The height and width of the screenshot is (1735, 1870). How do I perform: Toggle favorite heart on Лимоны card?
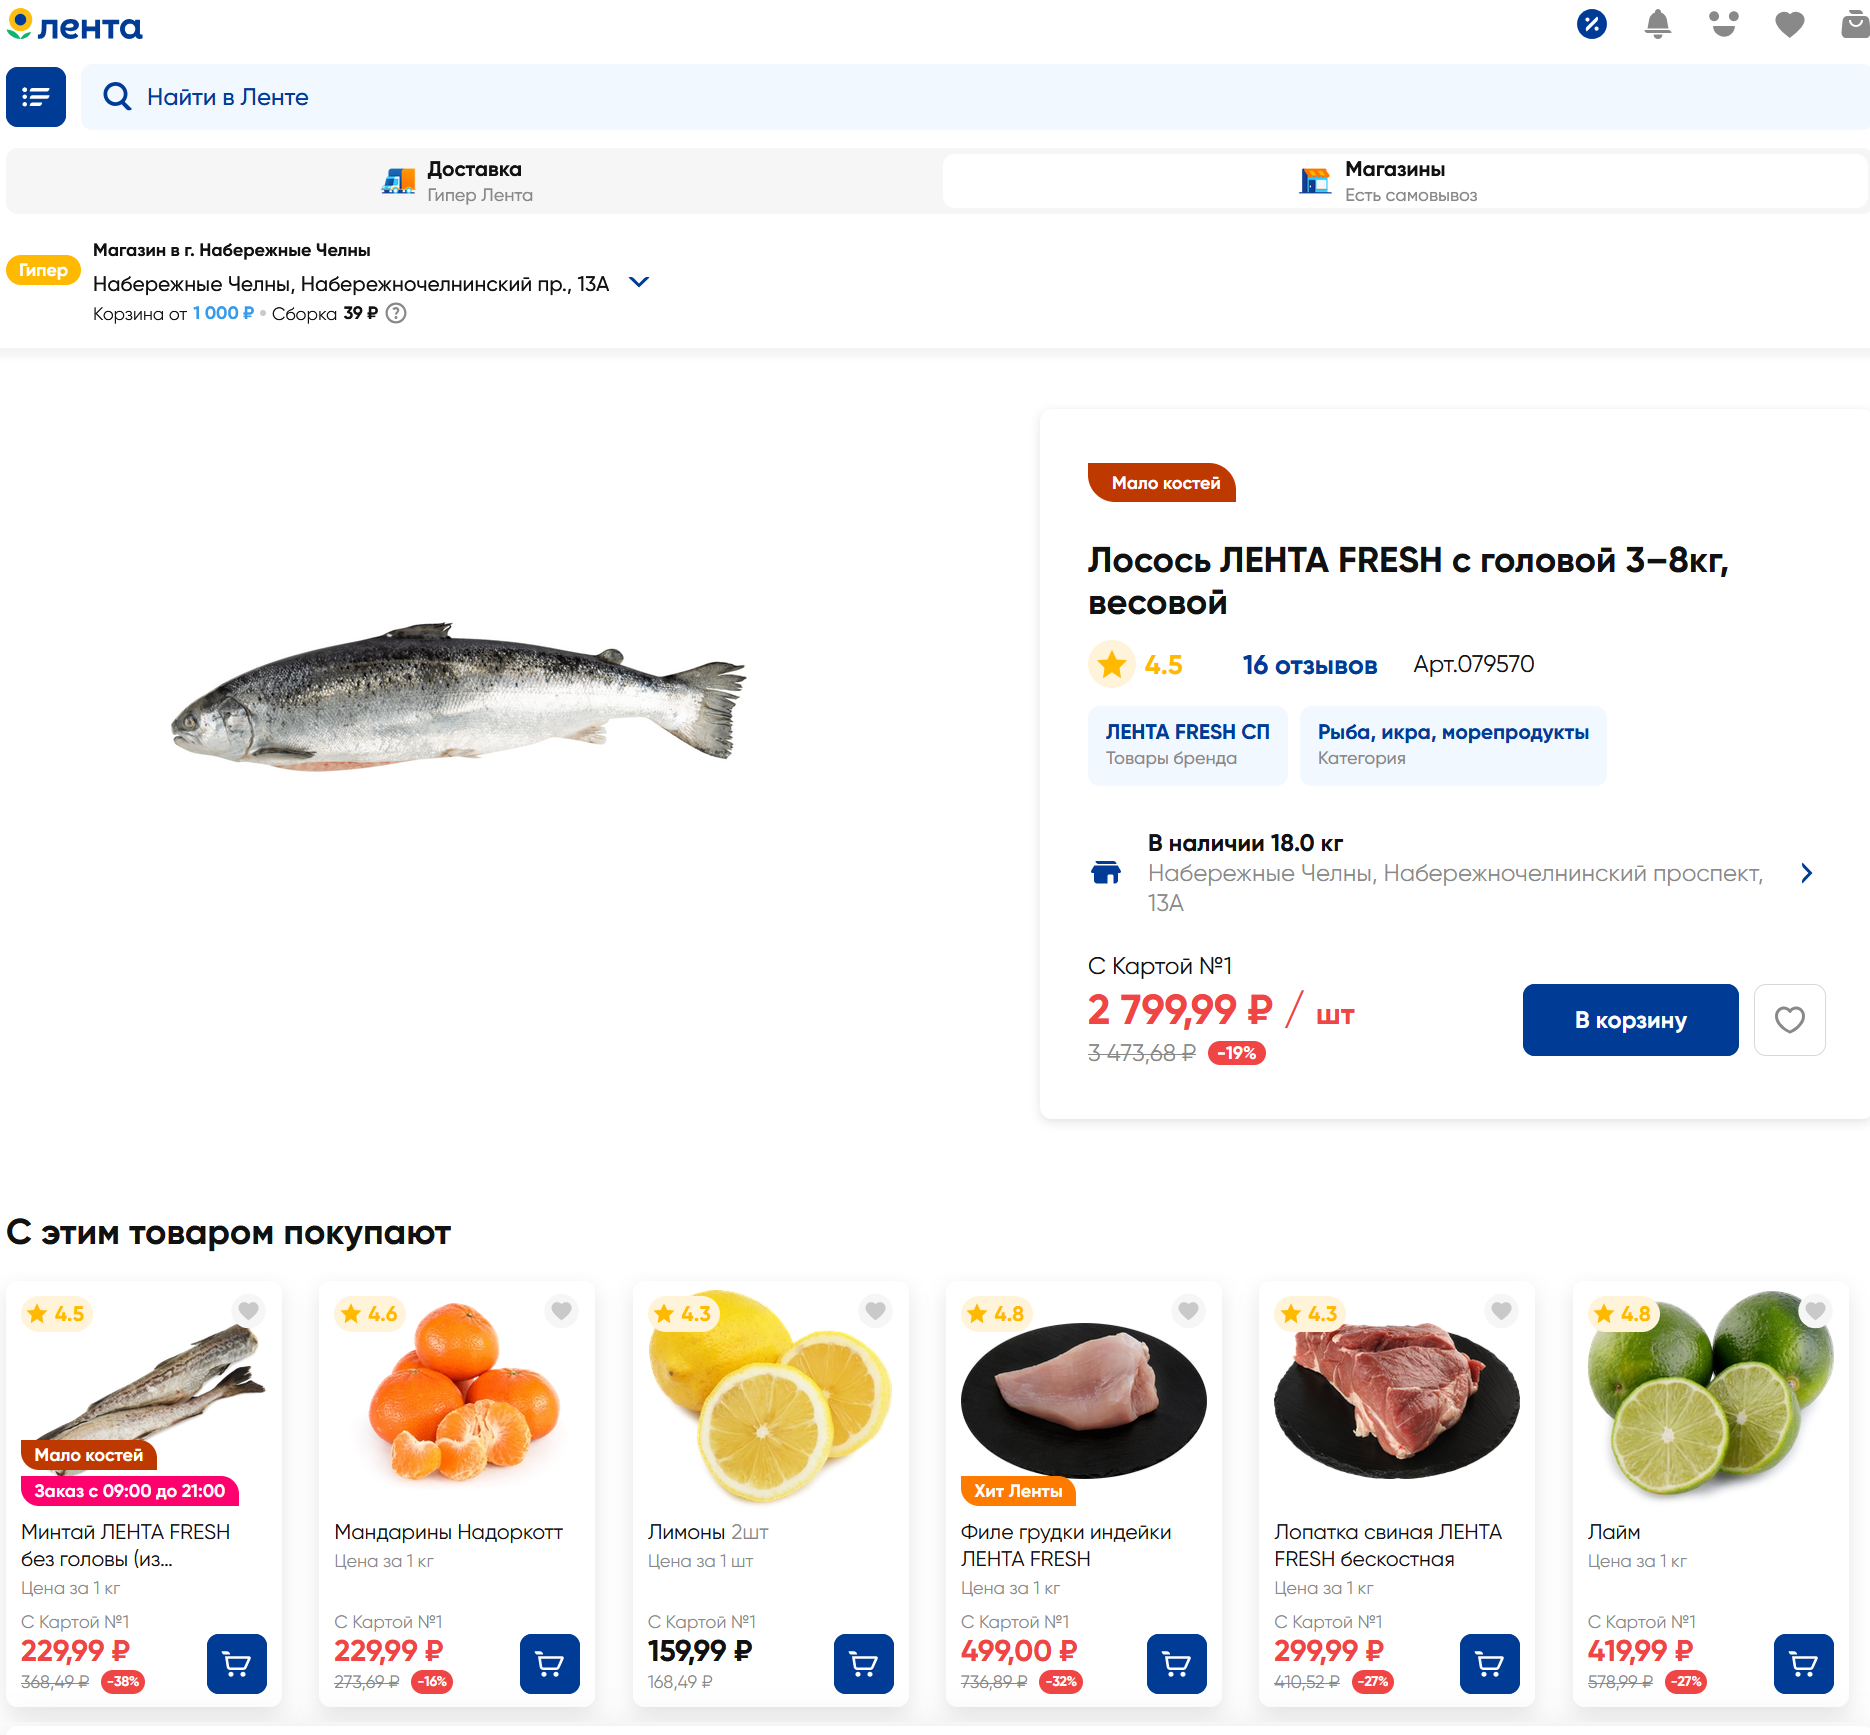(x=875, y=1311)
